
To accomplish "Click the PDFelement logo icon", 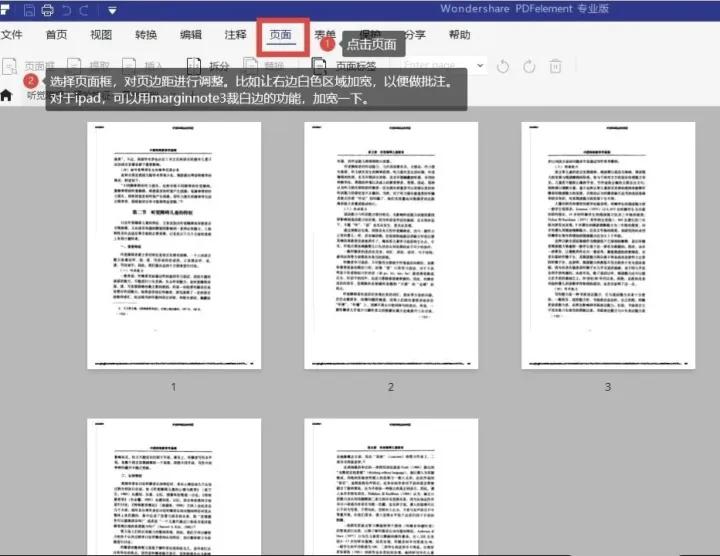I will pos(5,10).
